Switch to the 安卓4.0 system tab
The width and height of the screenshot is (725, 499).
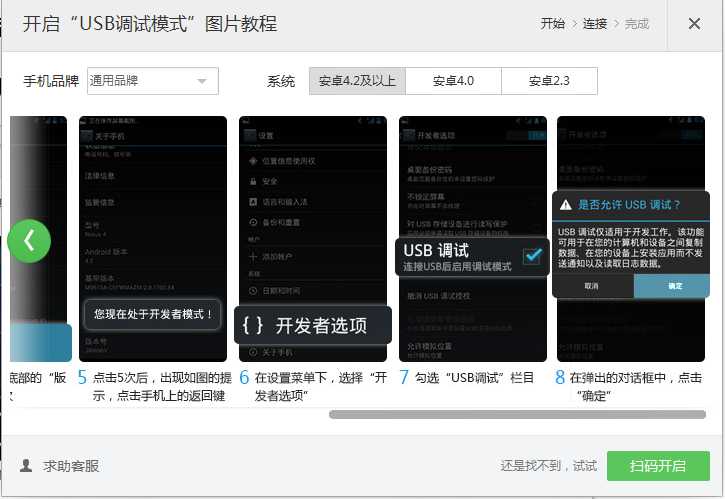[x=454, y=81]
